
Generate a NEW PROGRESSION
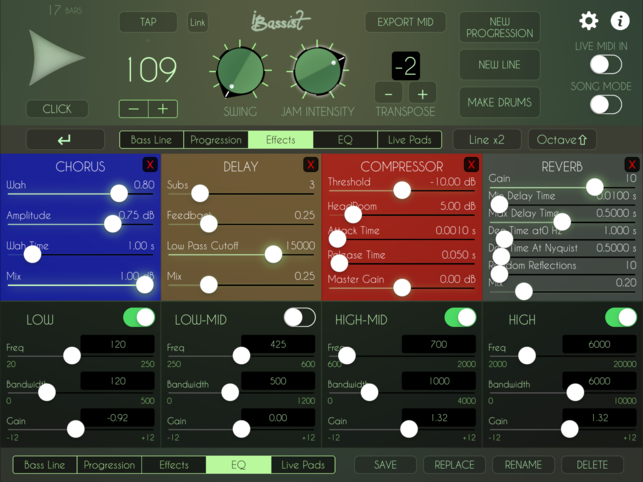[499, 27]
